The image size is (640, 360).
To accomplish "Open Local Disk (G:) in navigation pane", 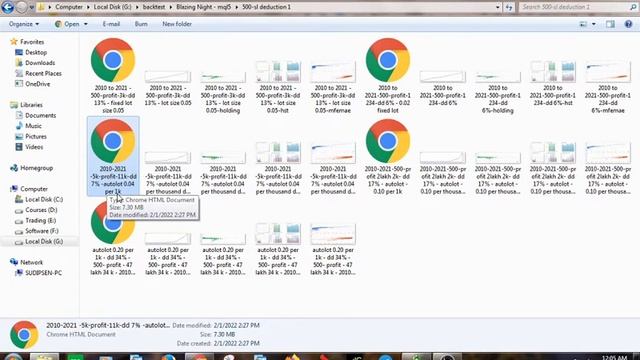I will 44,242.
